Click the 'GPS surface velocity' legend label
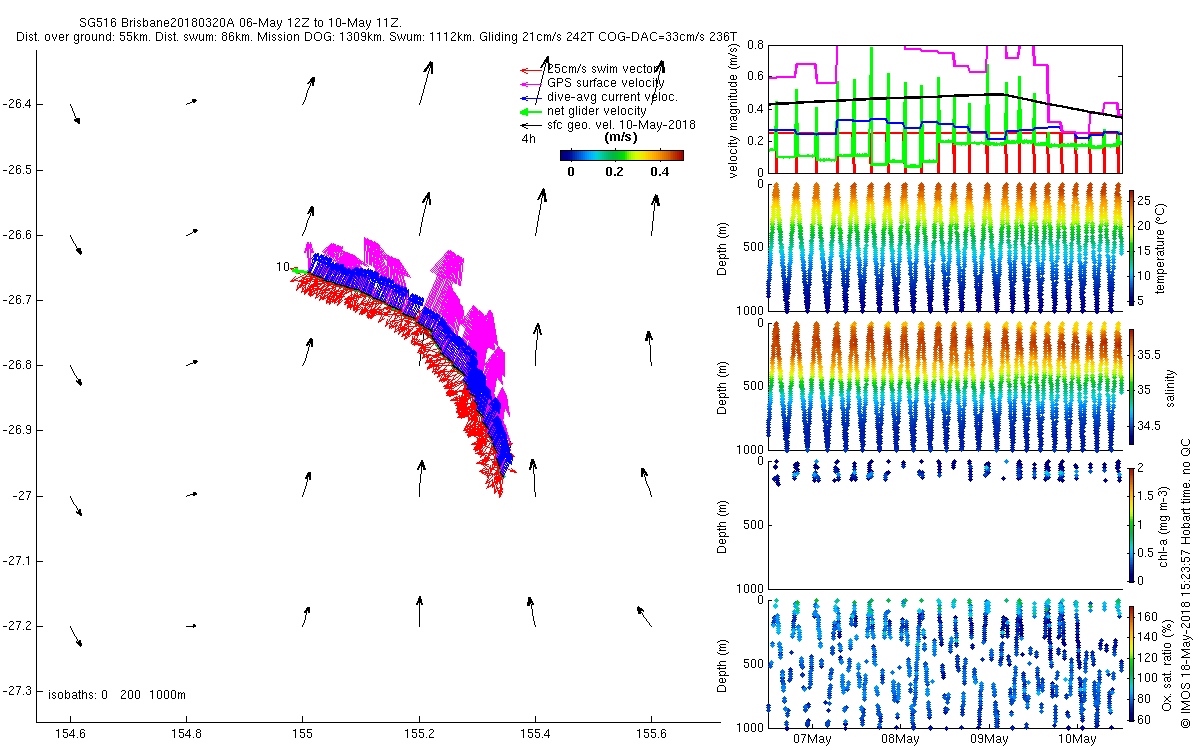The height and width of the screenshot is (750, 1200). 606,82
